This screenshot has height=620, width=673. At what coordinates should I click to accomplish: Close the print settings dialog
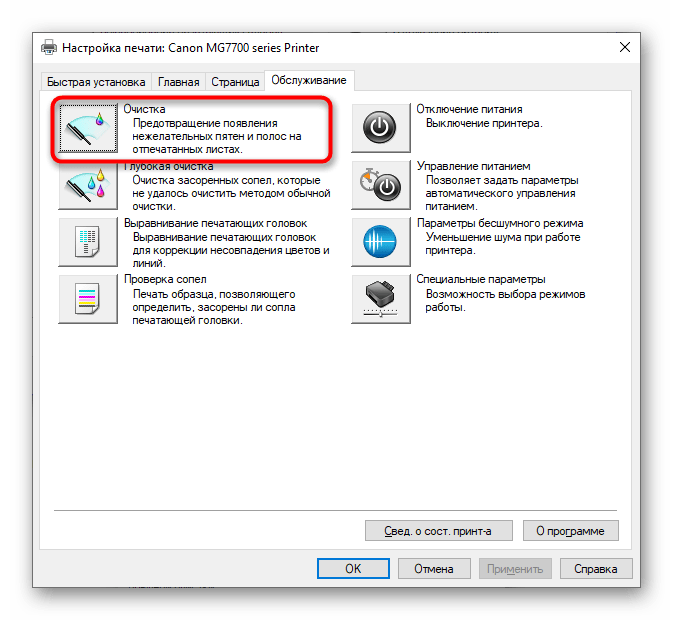click(625, 47)
